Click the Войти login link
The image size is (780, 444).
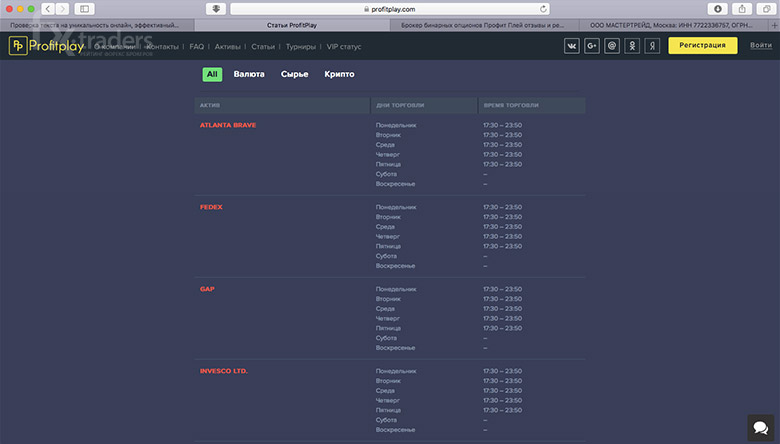[x=761, y=45]
